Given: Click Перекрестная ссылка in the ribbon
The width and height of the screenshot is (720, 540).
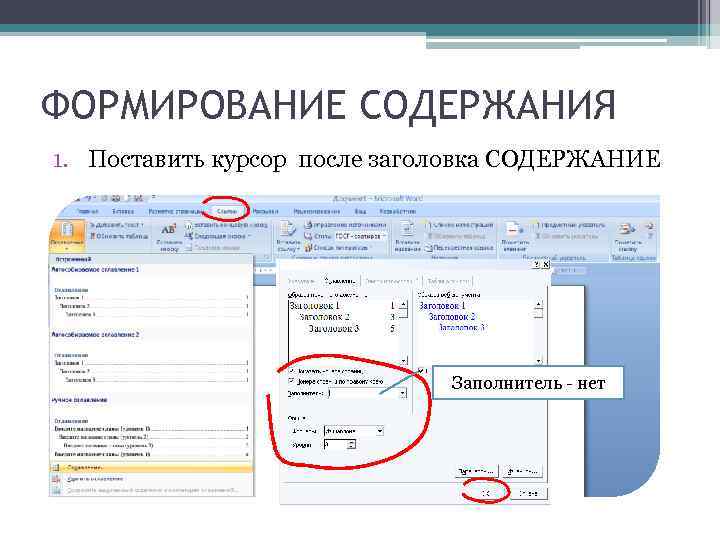Looking at the screenshot, I should coord(459,248).
